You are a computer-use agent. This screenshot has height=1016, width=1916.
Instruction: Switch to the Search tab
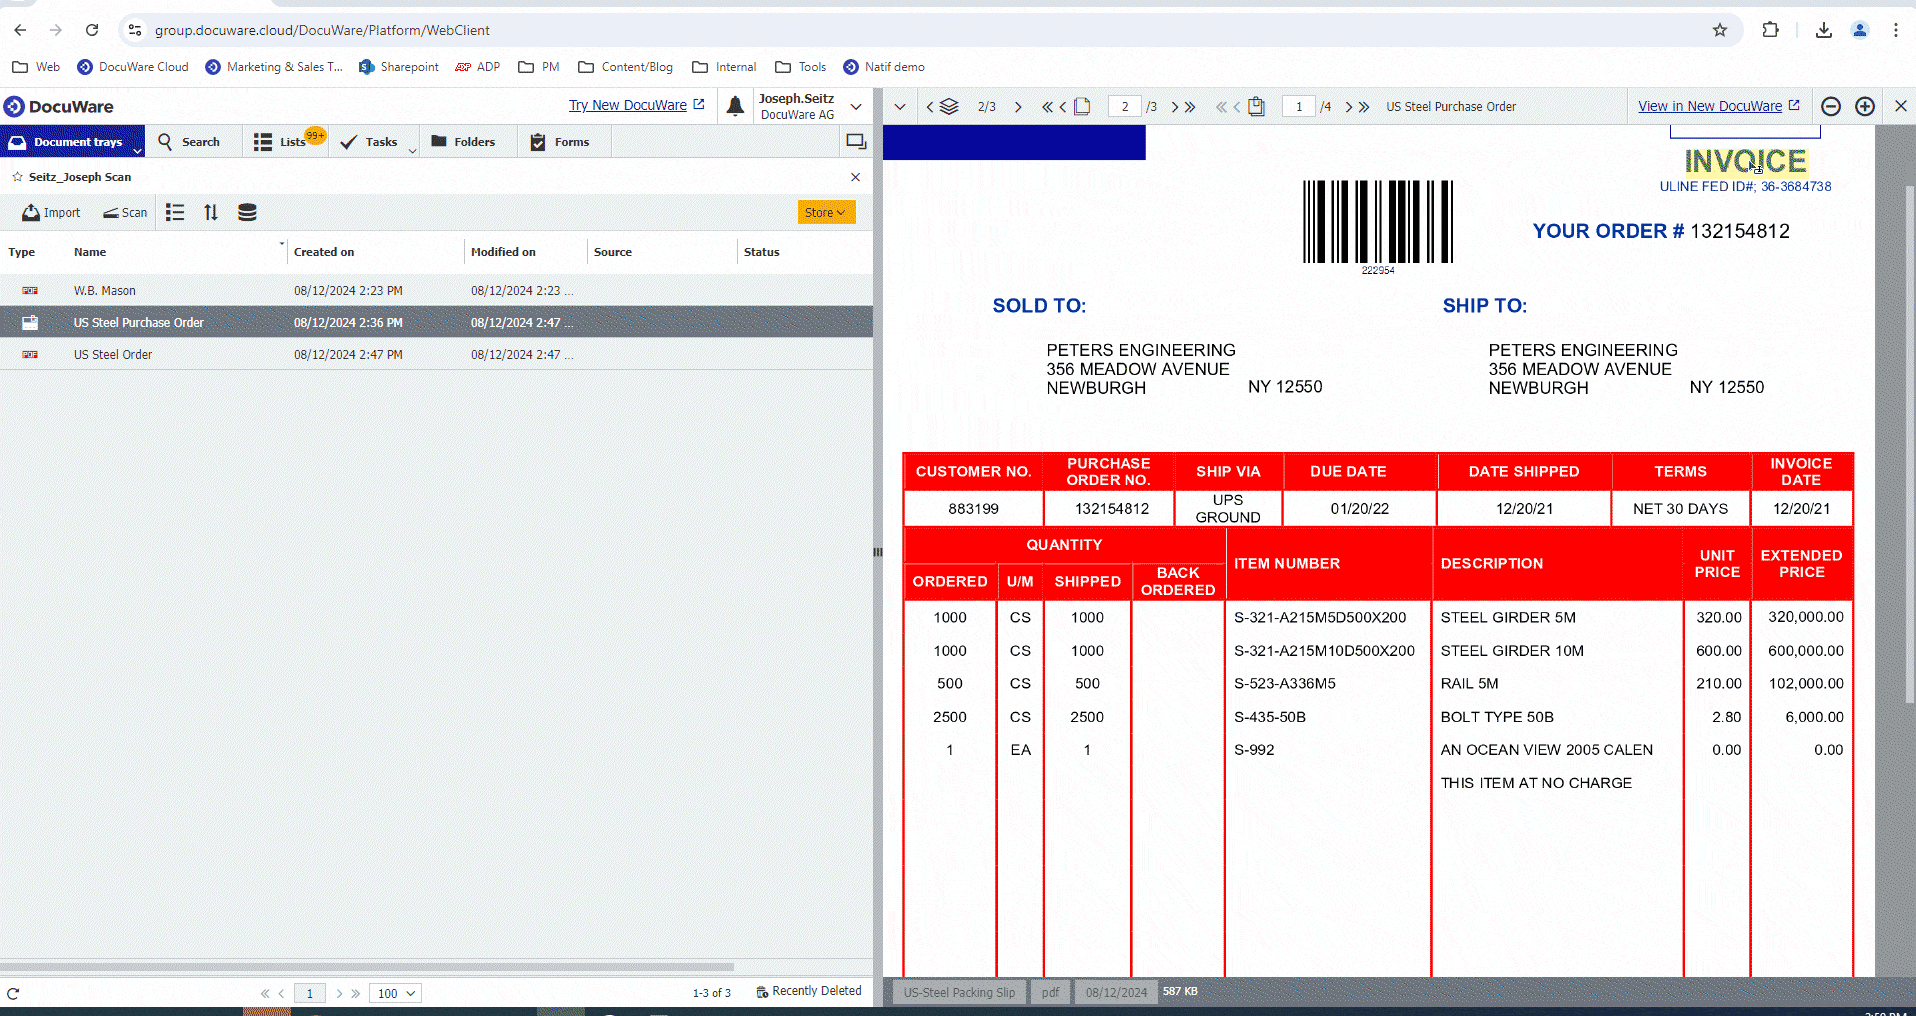(x=194, y=141)
